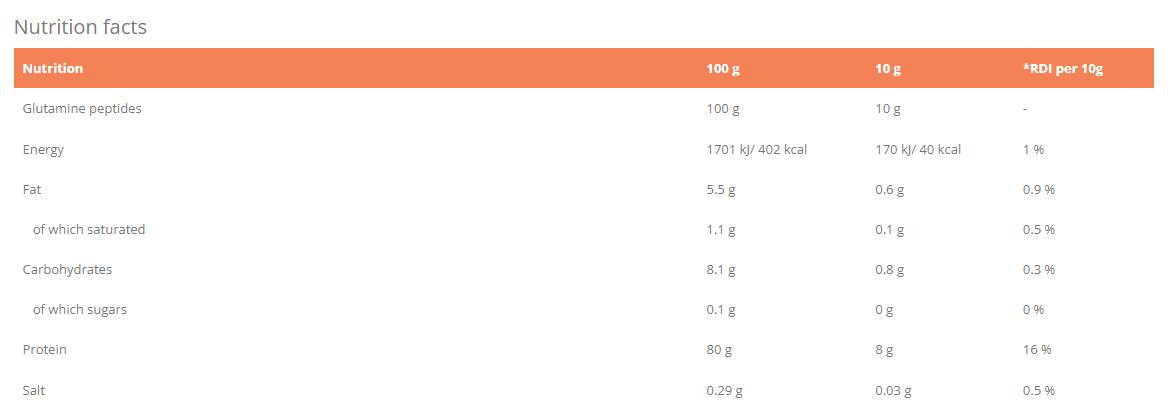Click the 170 kJ/ 40 kcal value
Screen dimensions: 1168x418
(917, 149)
